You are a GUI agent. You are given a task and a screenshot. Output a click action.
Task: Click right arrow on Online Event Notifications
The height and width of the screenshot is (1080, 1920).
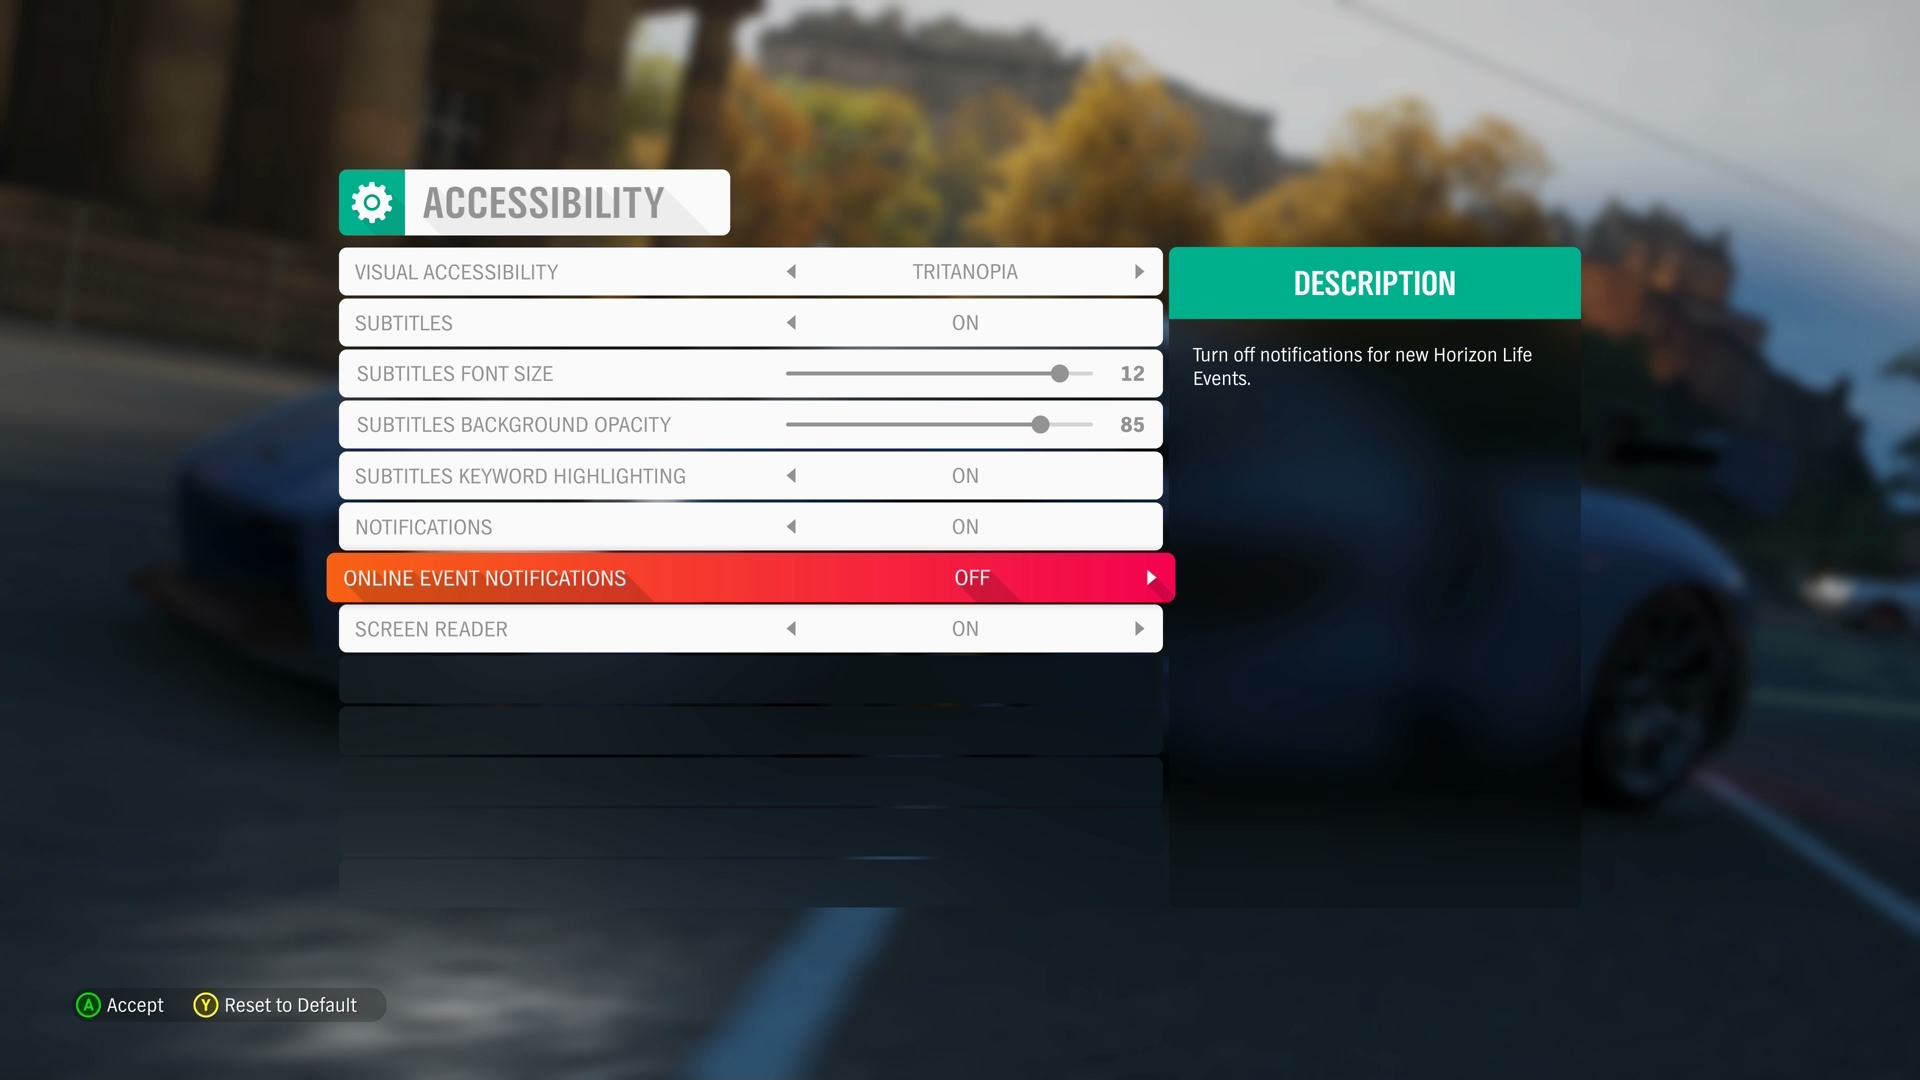click(x=1149, y=576)
